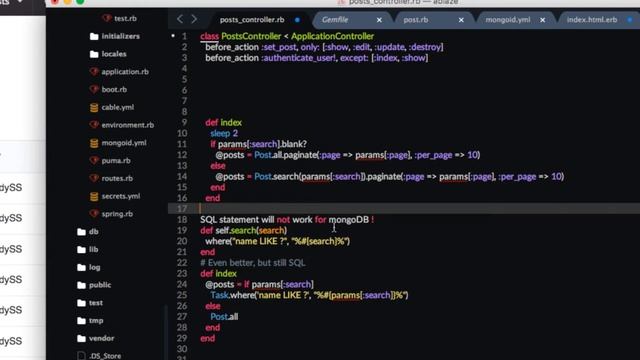Viewport: 640px width, 360px height.
Task: Close the mongoid.yml tab
Action: [x=542, y=20]
